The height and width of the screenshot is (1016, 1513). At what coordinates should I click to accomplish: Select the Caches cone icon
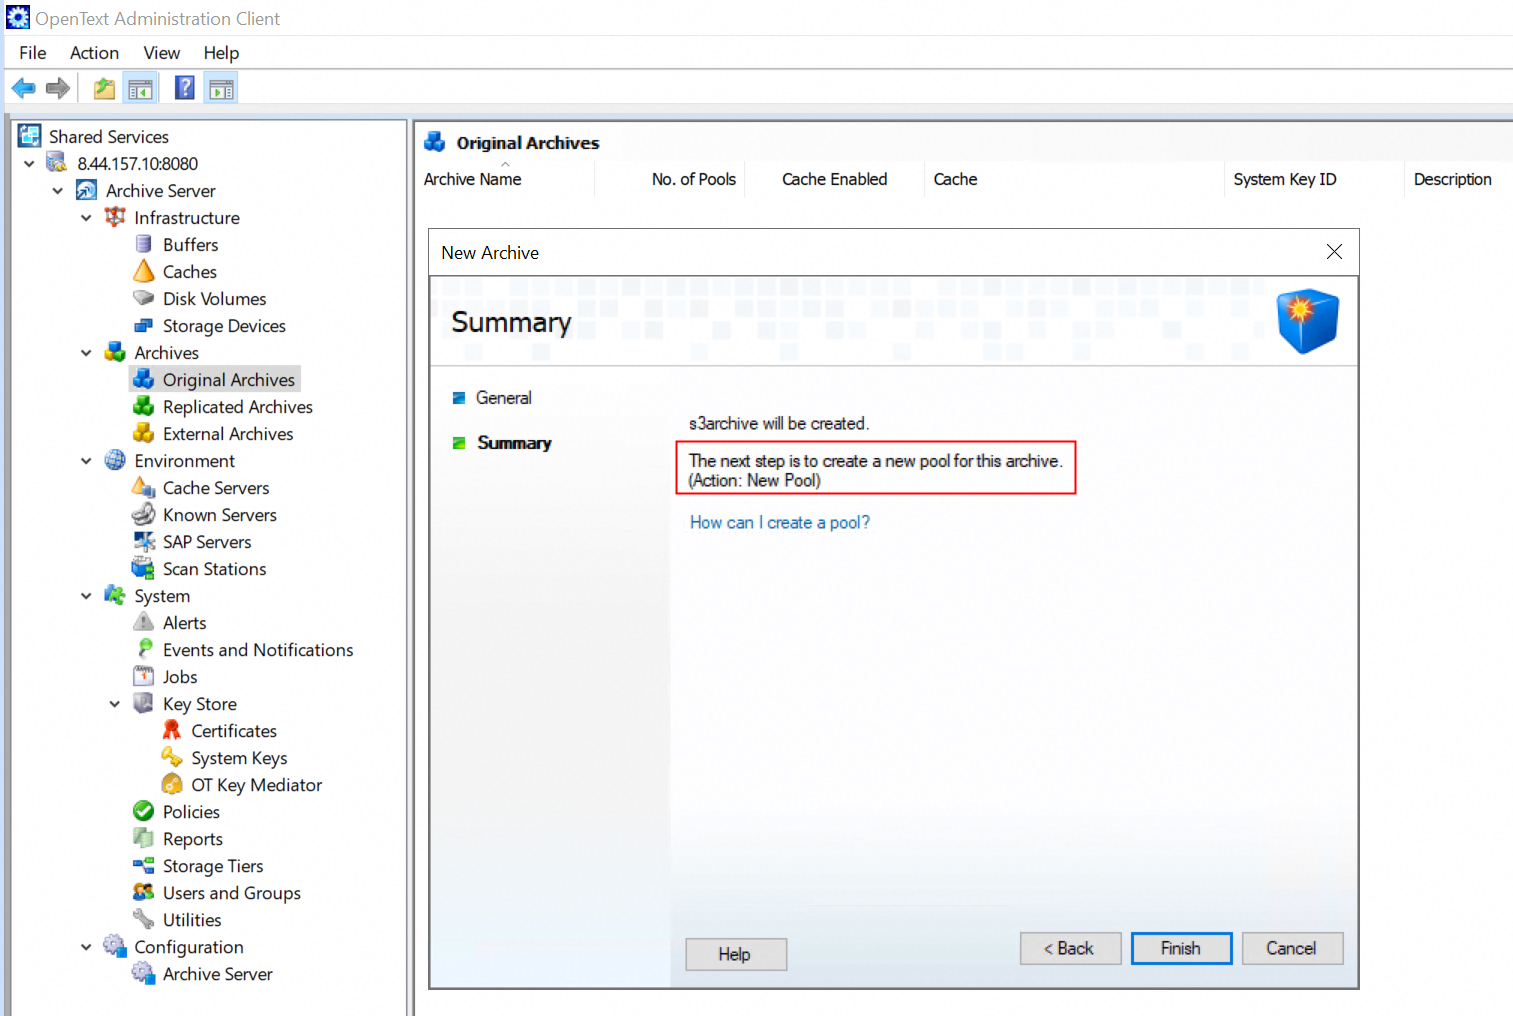click(x=144, y=271)
